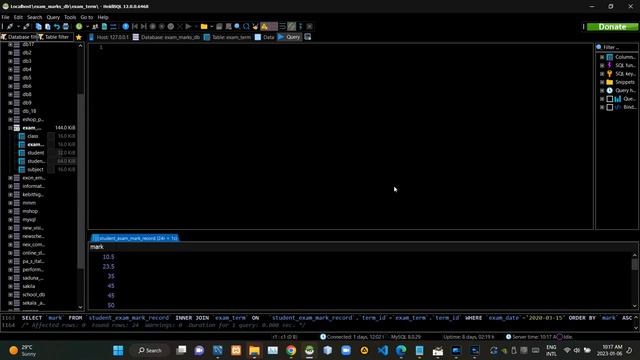Expand the mysql database node
Viewport: 640px width, 360px height.
[x=10, y=220]
